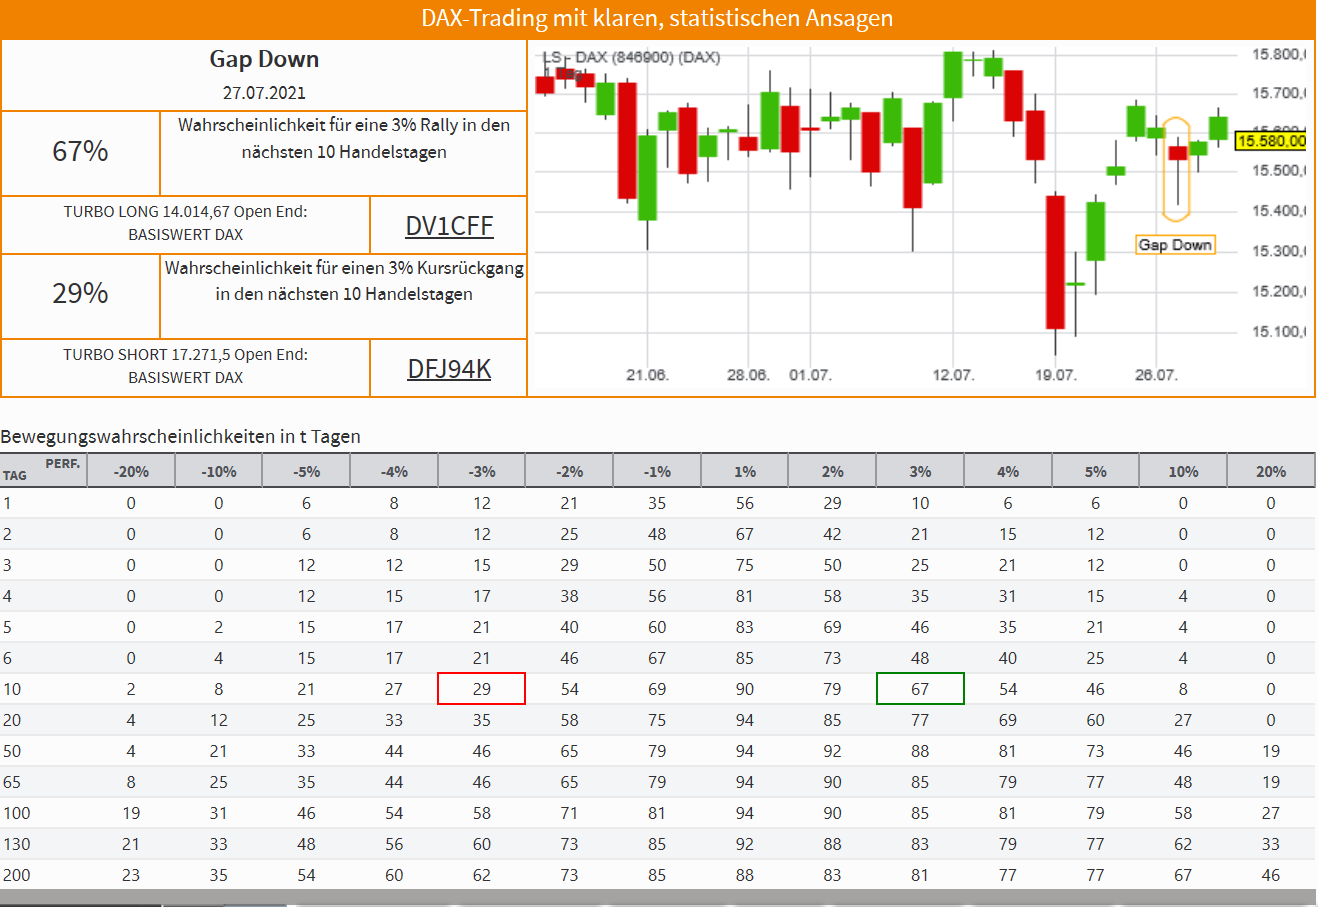This screenshot has height=907, width=1318.
Task: Click the Gap Down annotation label in chart
Action: click(x=1175, y=245)
